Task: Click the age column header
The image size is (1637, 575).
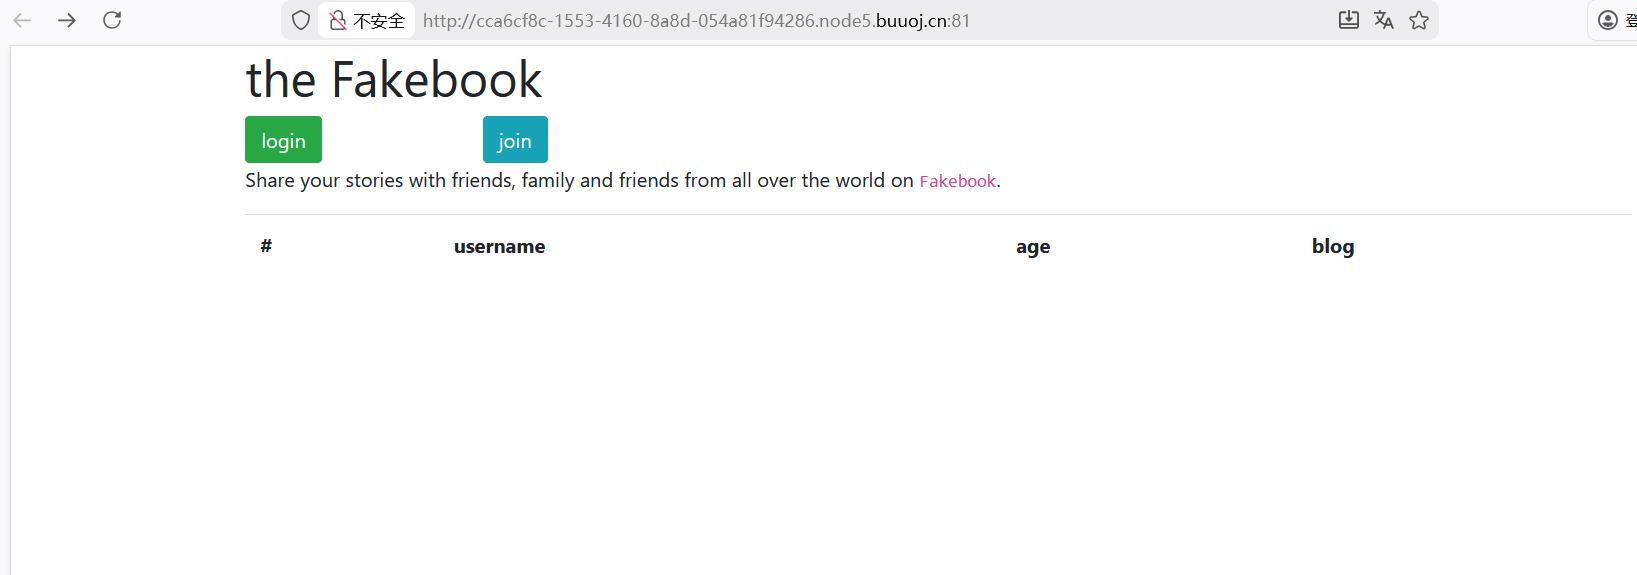Action: coord(1033,247)
